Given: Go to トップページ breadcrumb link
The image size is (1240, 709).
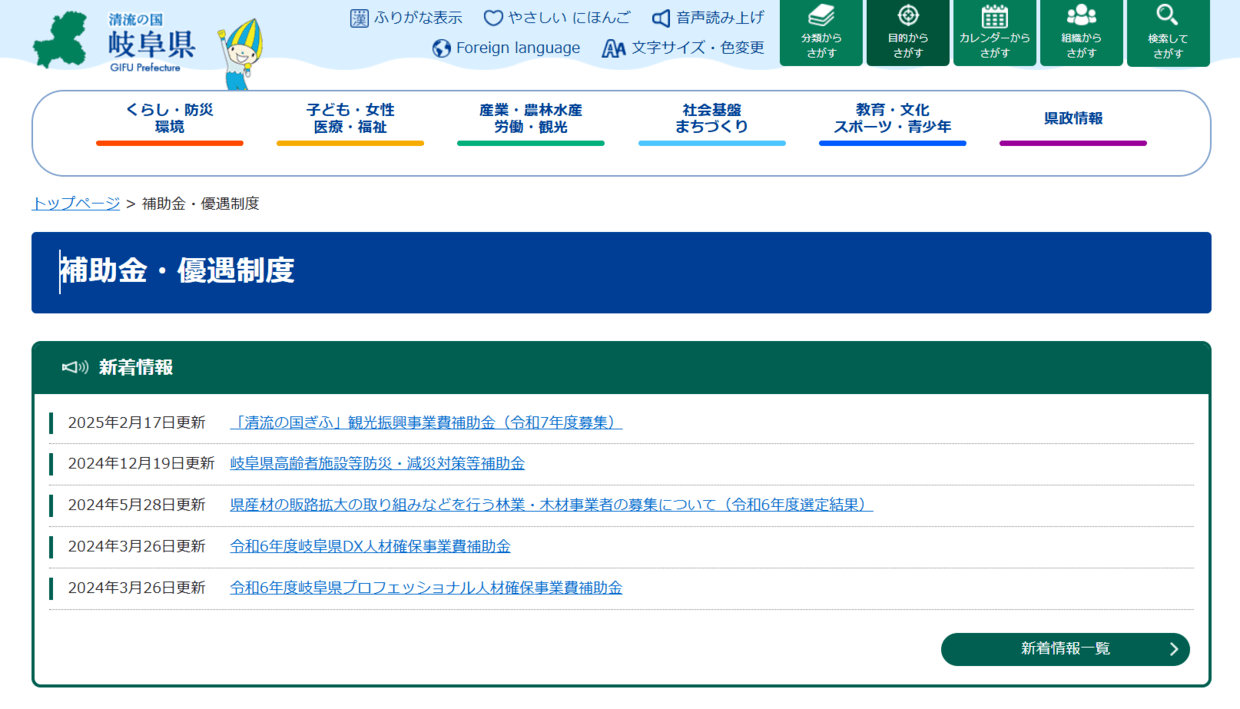Looking at the screenshot, I should (x=76, y=203).
